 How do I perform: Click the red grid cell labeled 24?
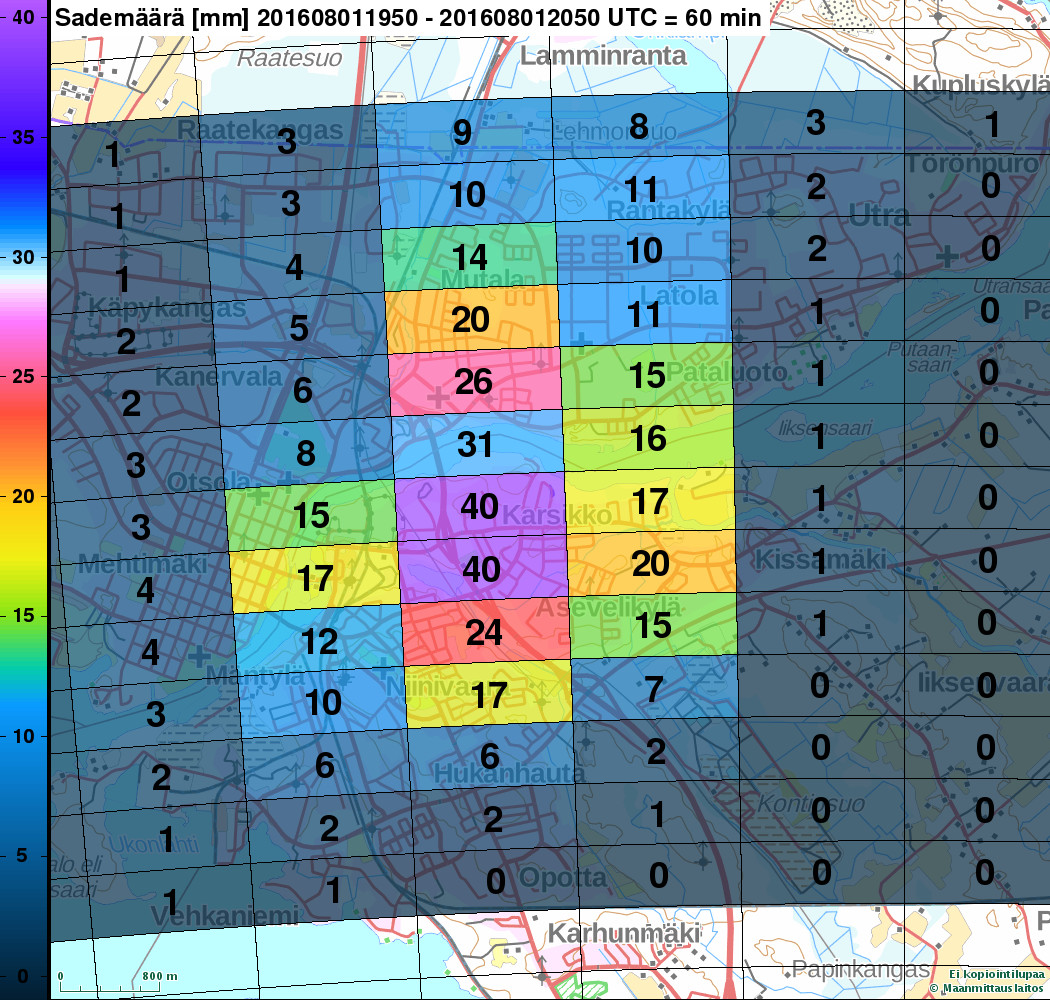pyautogui.click(x=484, y=632)
